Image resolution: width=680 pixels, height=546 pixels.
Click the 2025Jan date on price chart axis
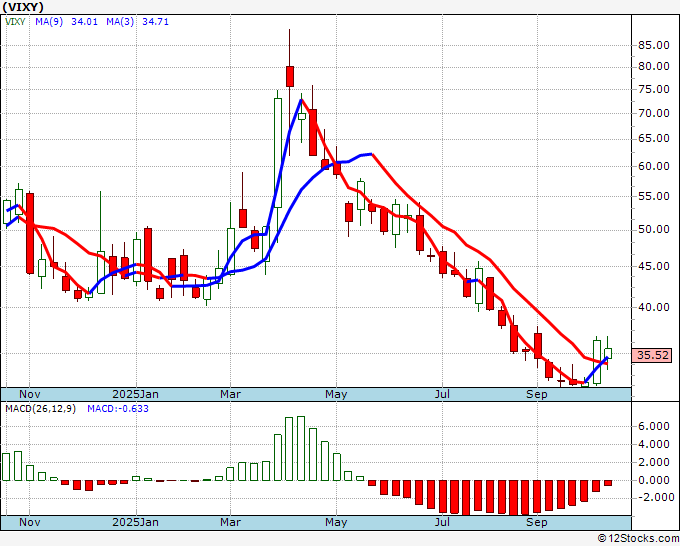(135, 394)
